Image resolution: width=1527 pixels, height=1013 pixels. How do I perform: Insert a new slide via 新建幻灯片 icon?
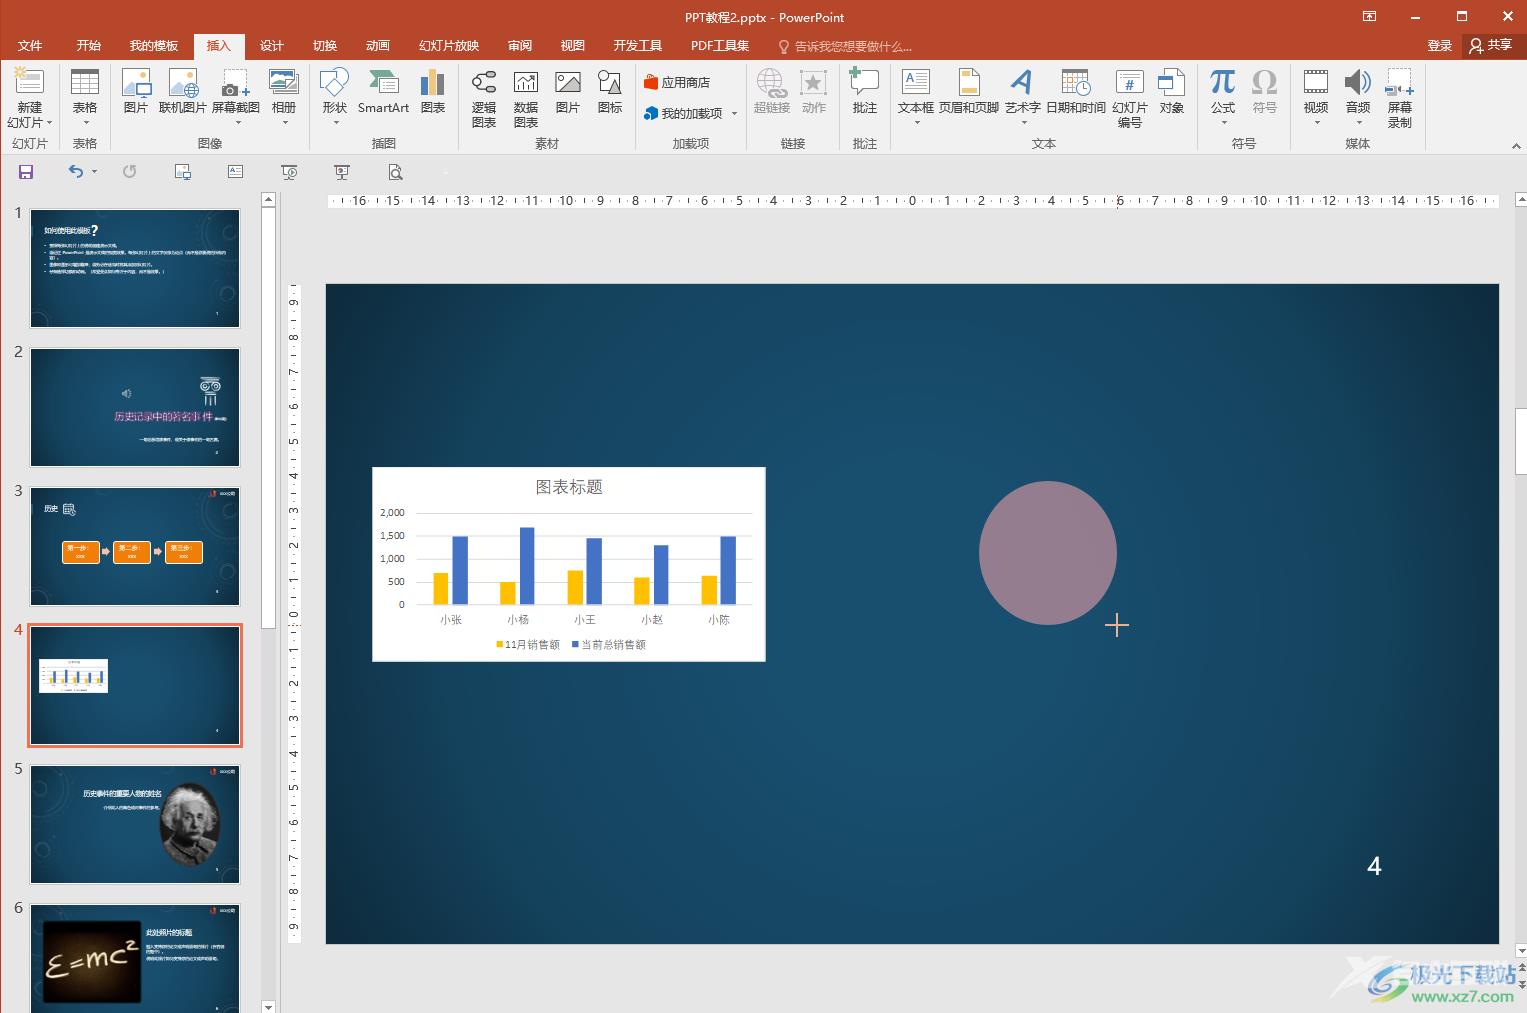tap(29, 83)
